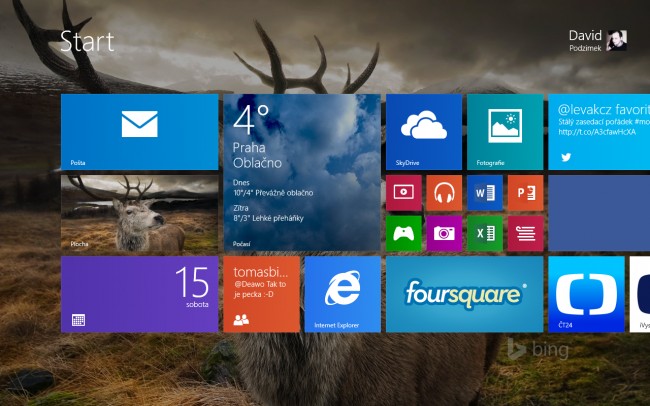Image resolution: width=650 pixels, height=406 pixels.
Task: Open David Podzimek user account menu
Action: click(597, 41)
